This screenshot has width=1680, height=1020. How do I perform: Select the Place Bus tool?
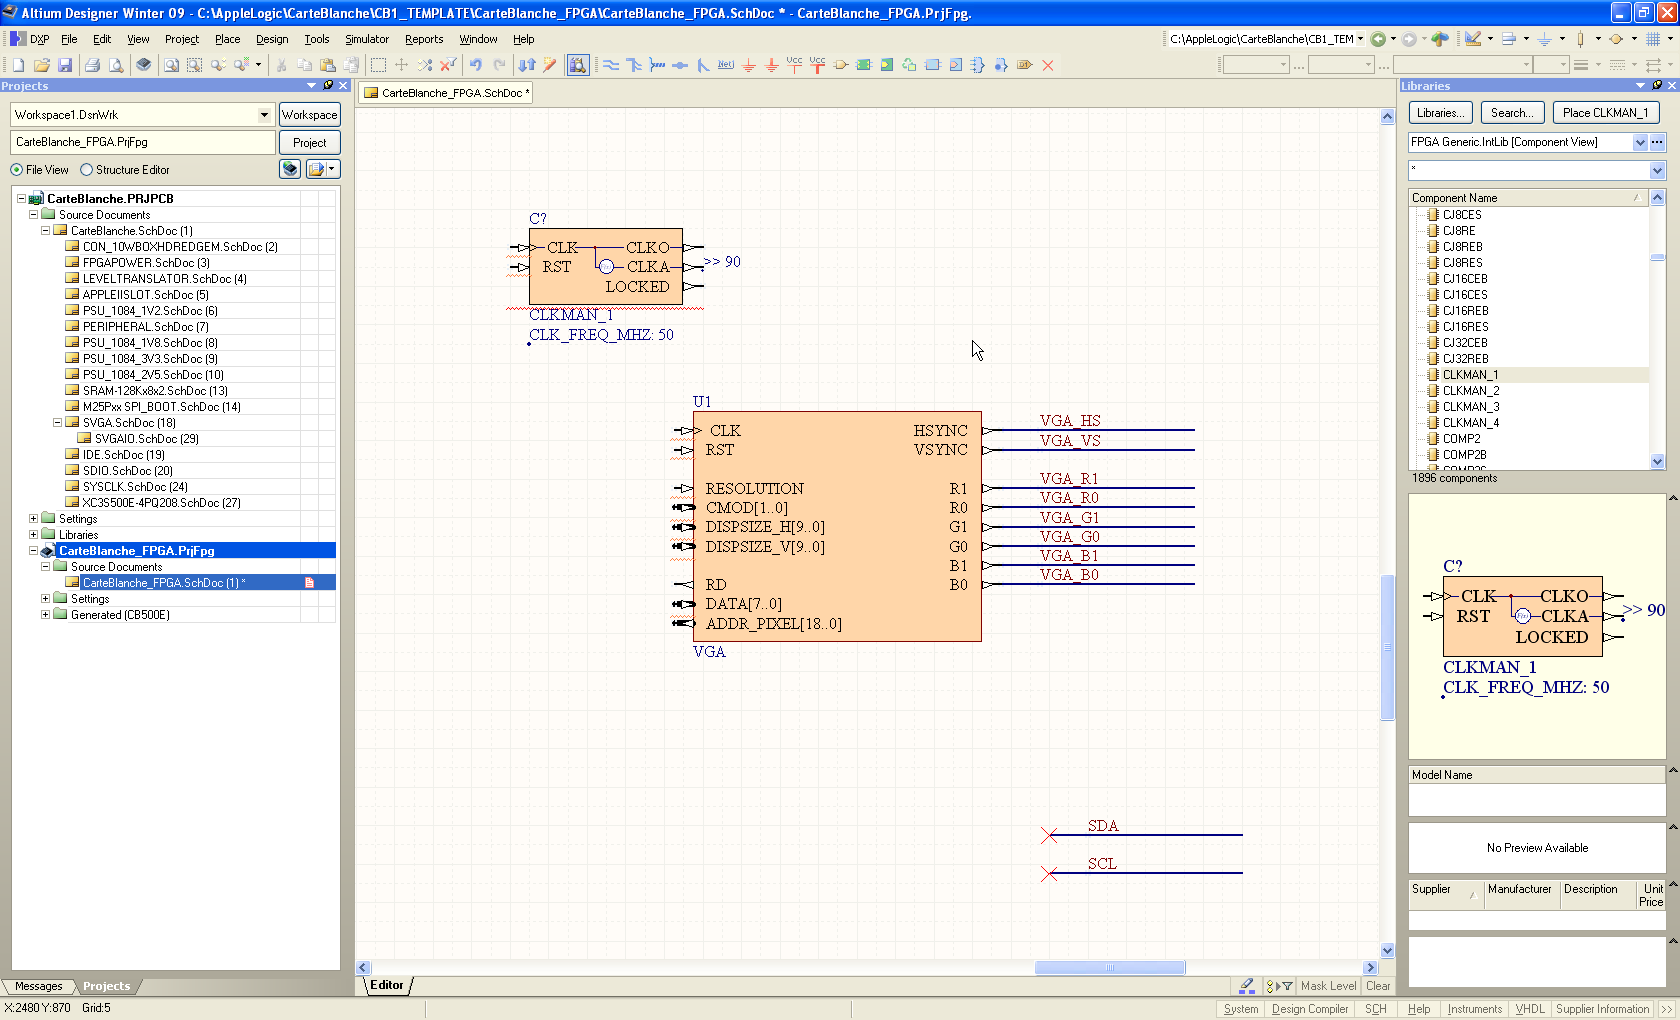pos(634,65)
